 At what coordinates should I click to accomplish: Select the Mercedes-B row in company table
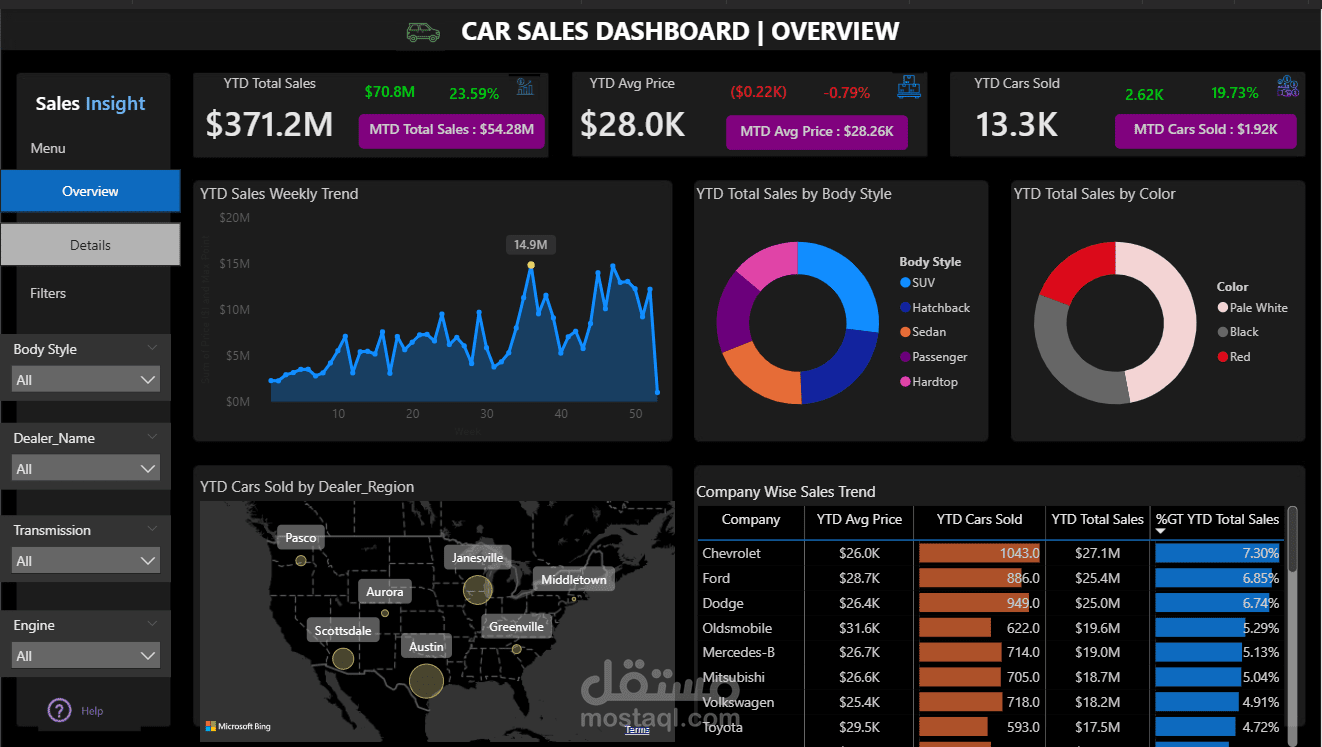[x=990, y=652]
